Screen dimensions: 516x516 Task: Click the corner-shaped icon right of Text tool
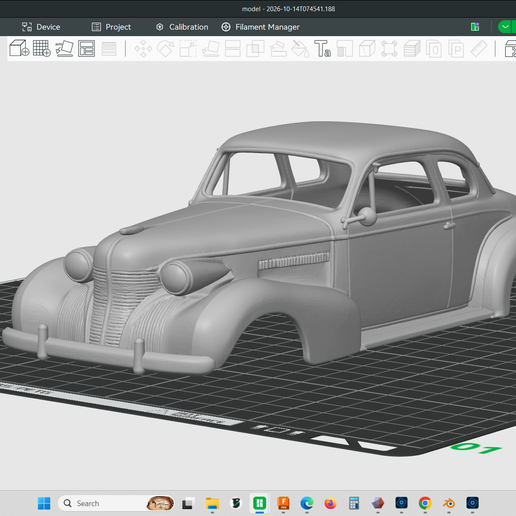tap(345, 49)
